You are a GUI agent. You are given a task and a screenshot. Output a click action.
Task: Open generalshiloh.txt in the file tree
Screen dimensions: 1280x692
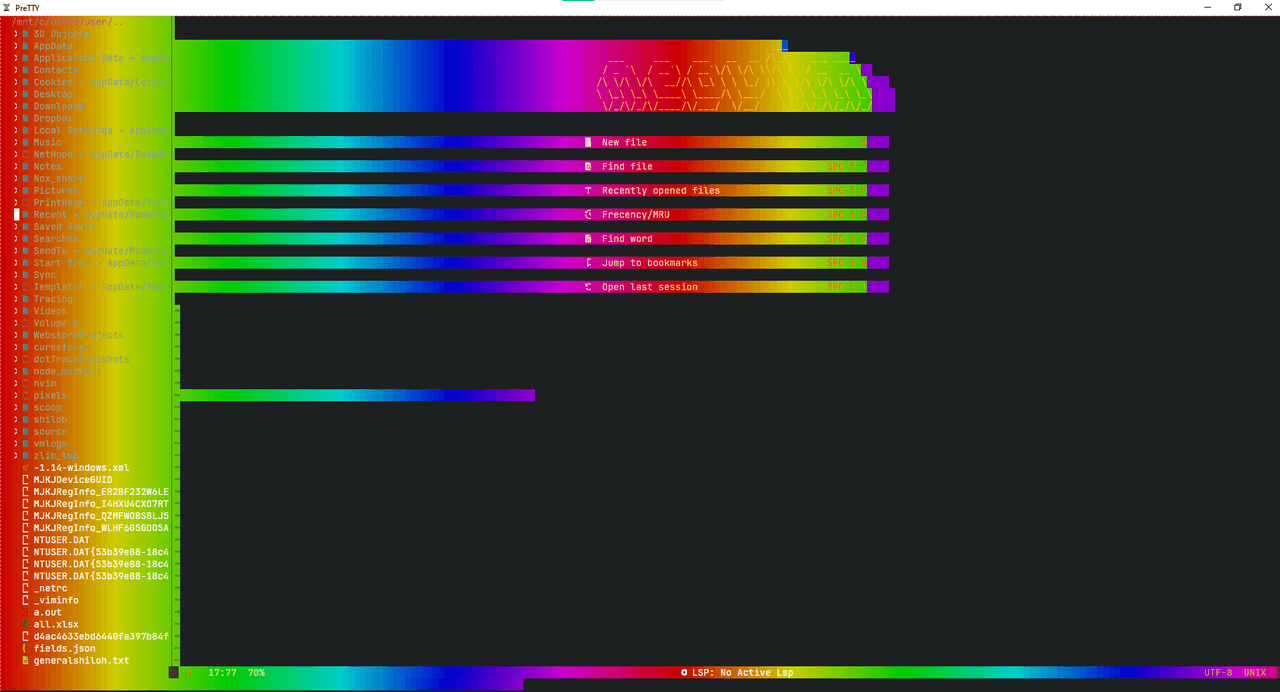click(x=81, y=660)
